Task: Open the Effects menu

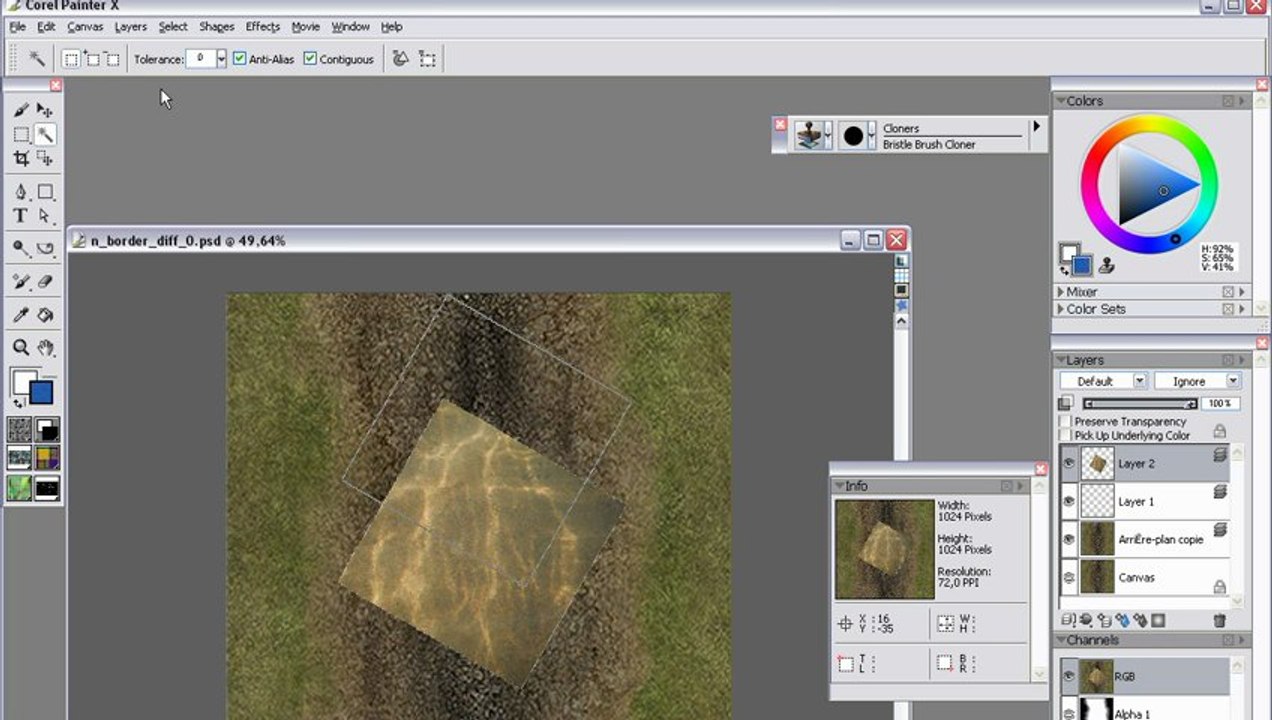Action: 262,27
